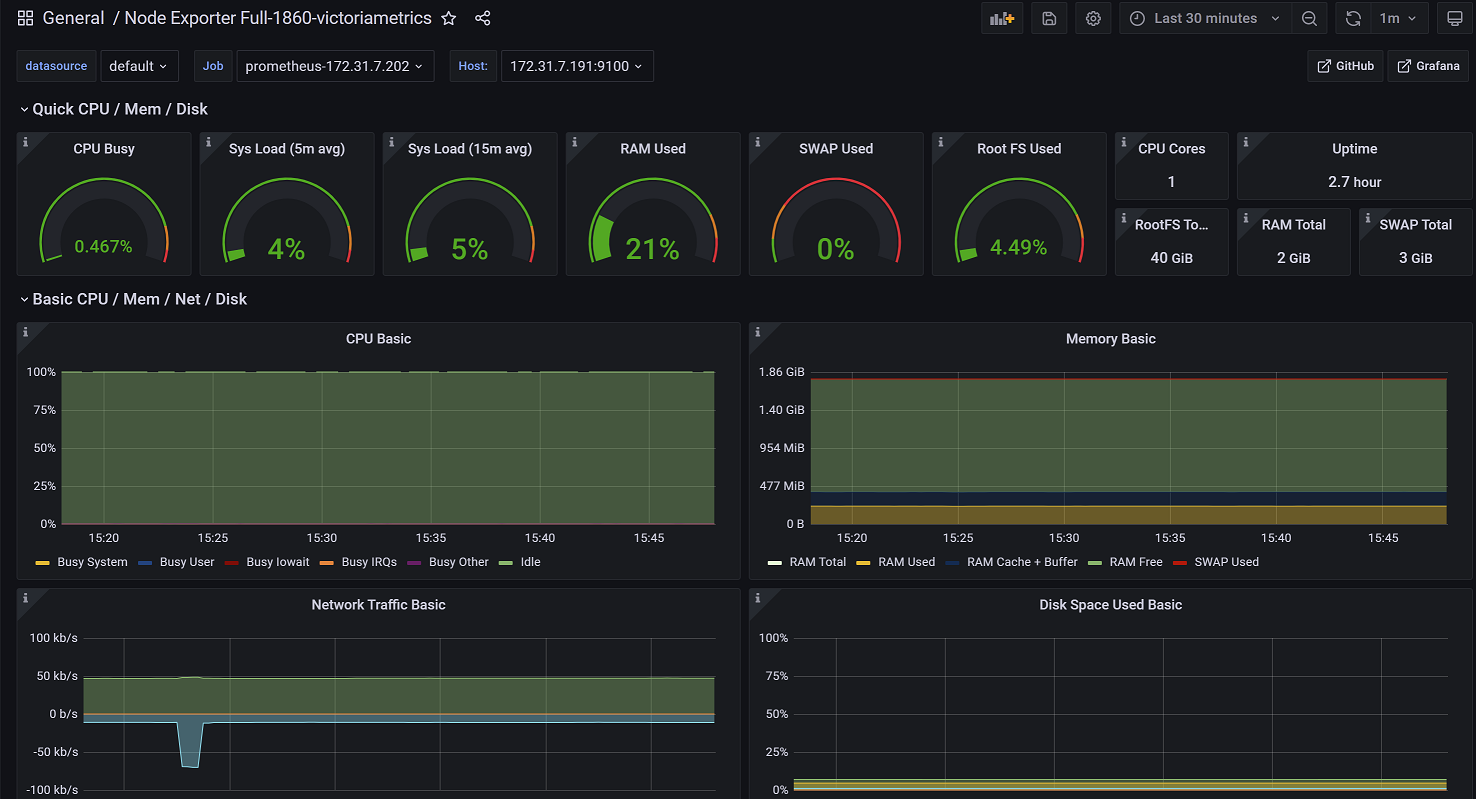Open the Grafana link
The height and width of the screenshot is (799, 1476).
[x=1427, y=66]
